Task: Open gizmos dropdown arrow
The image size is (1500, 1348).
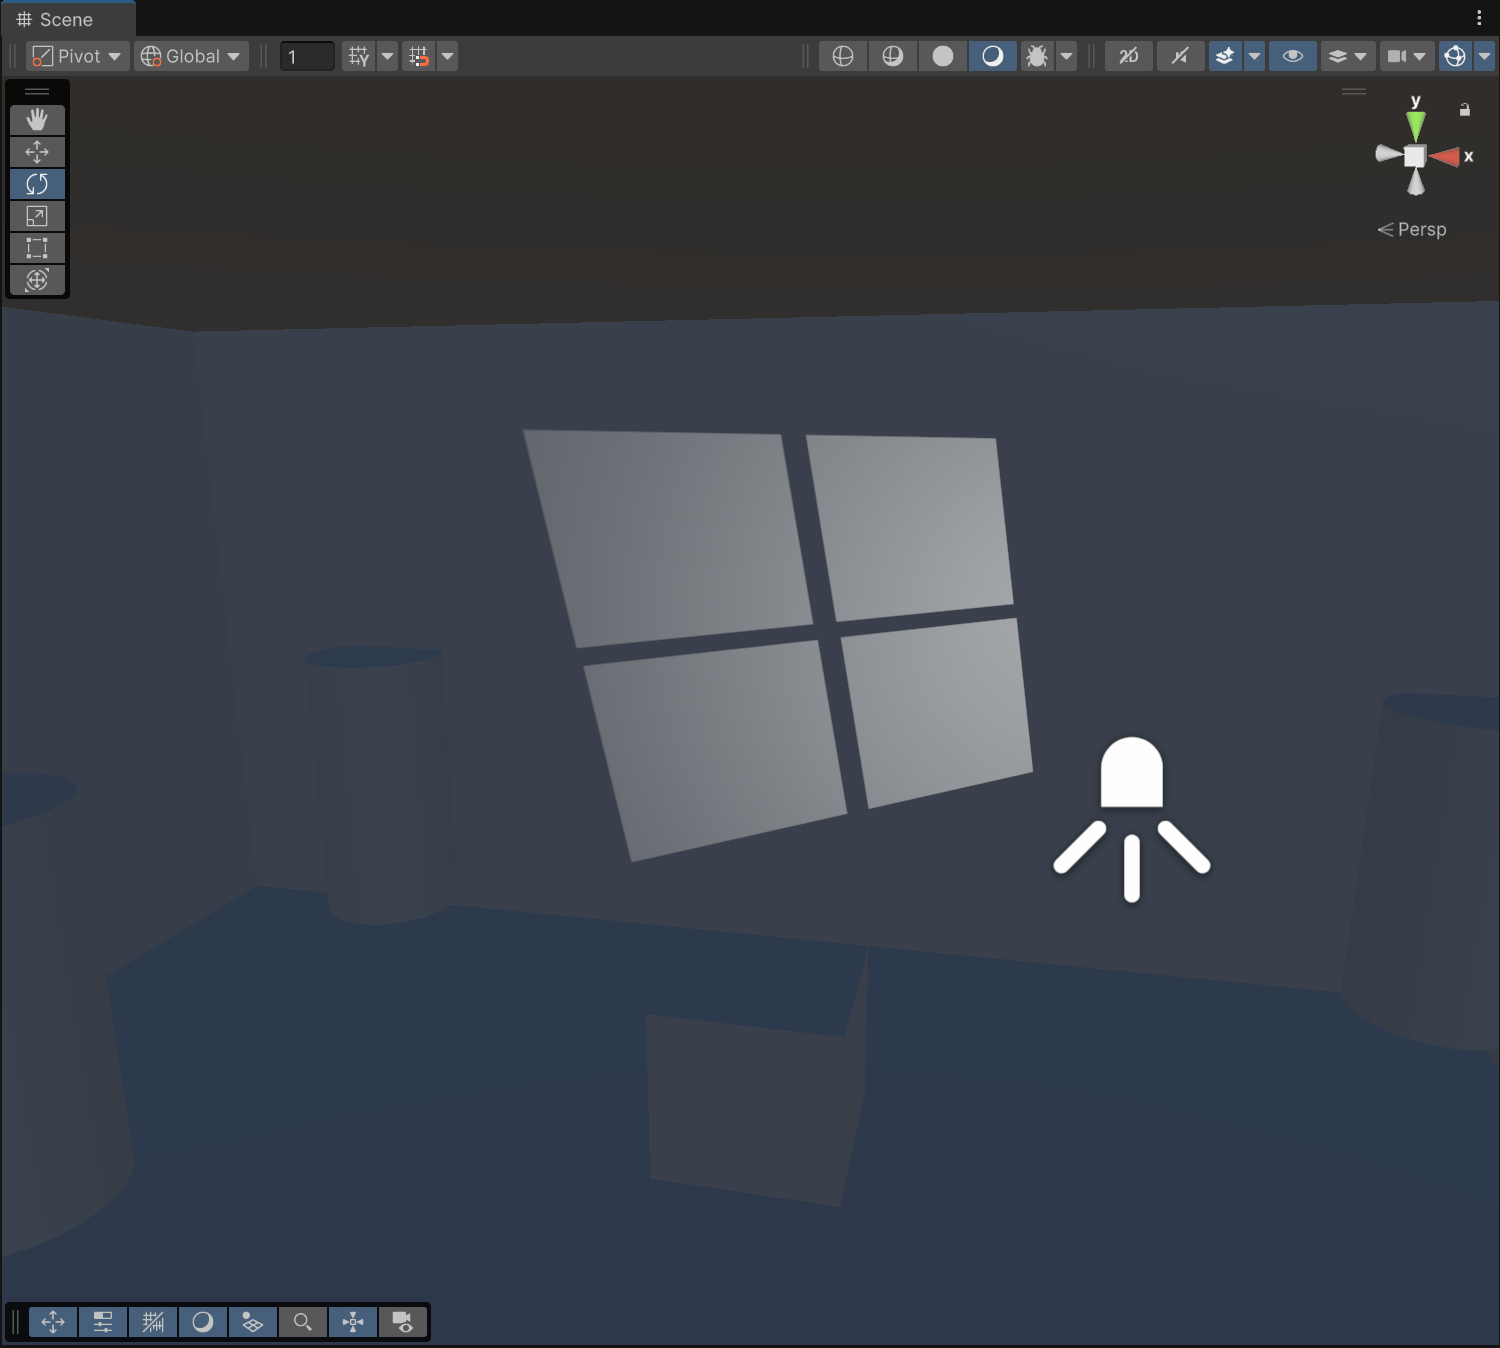Action: [1484, 56]
